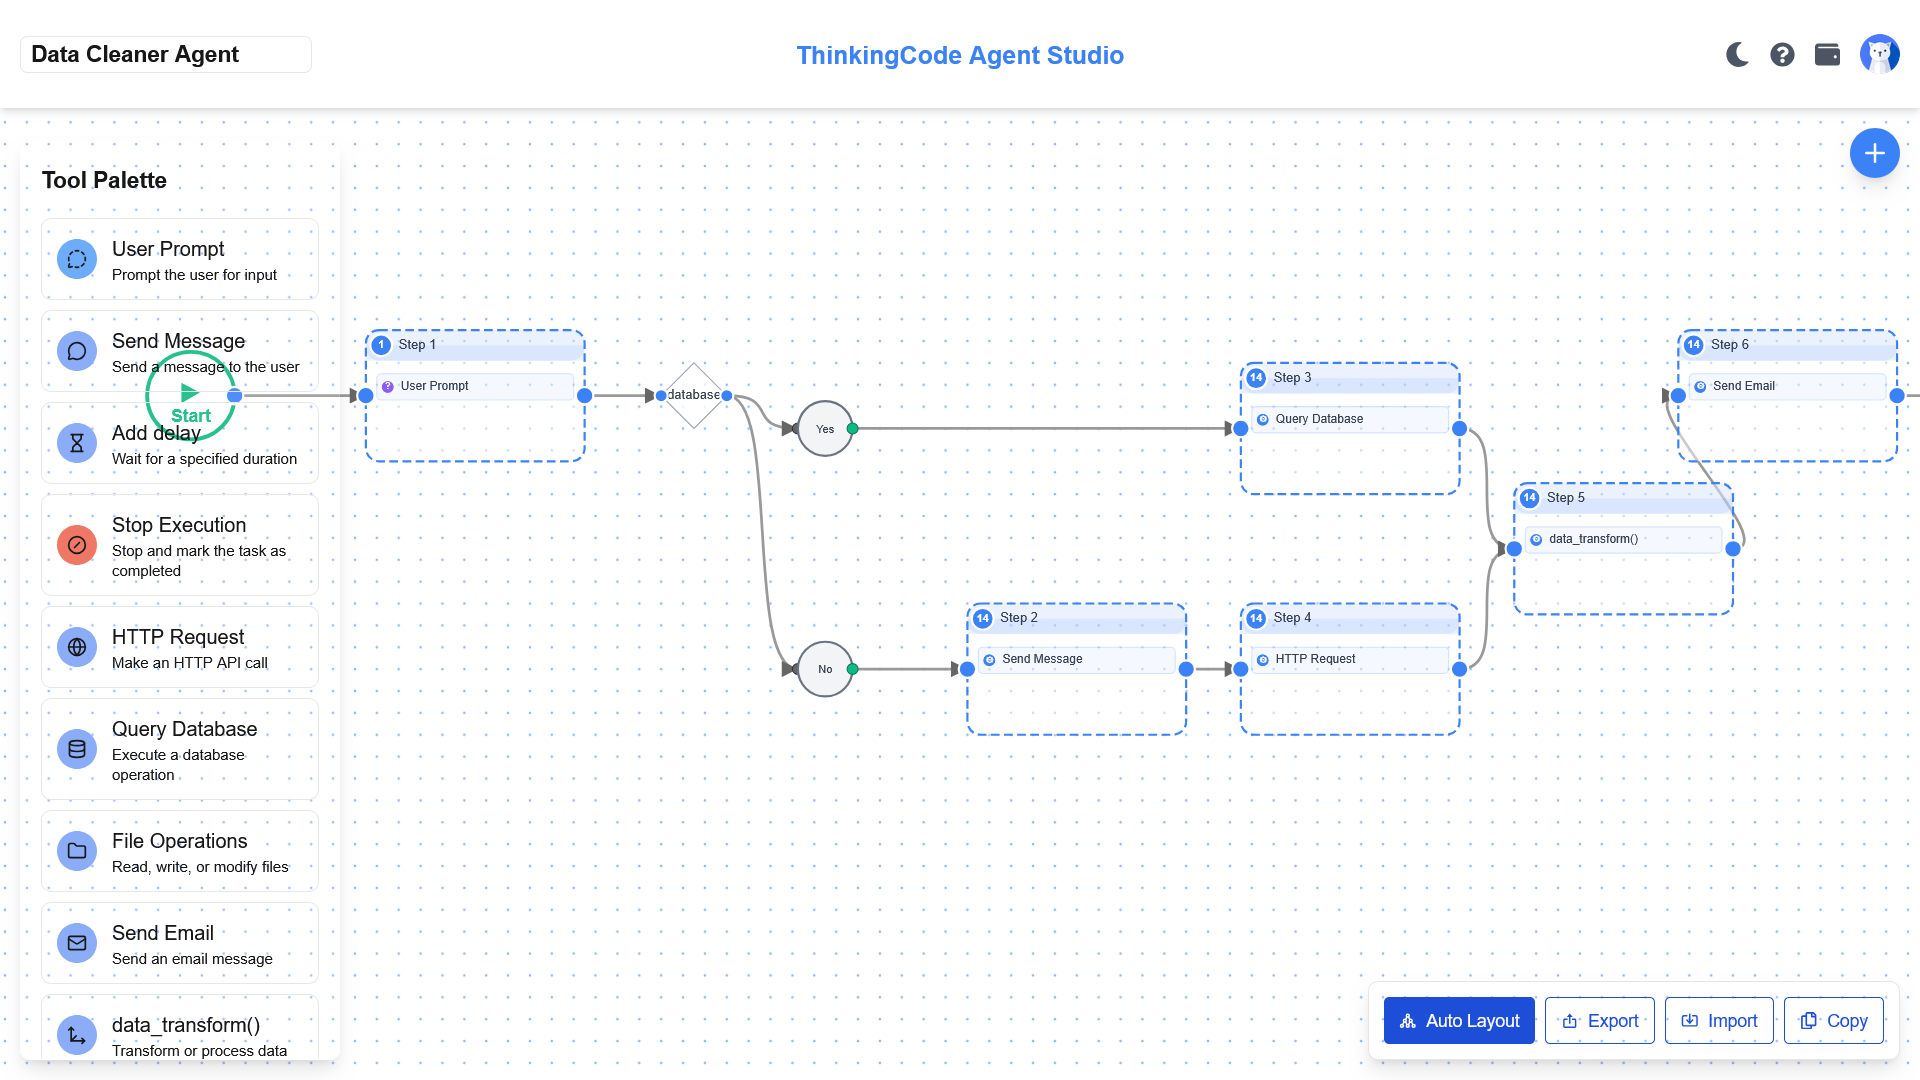Open help via the question mark icon
The image size is (1920, 1080).
(x=1782, y=54)
